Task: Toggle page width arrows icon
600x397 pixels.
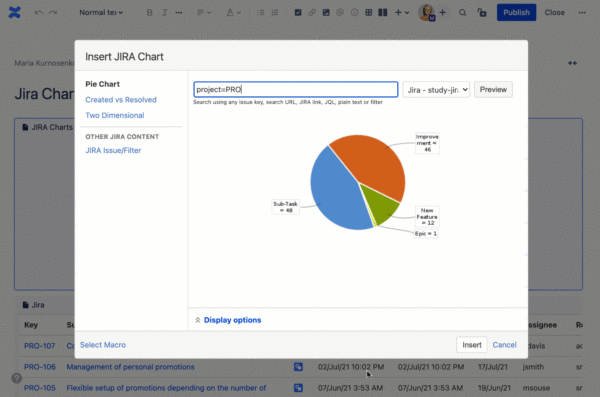Action: [572, 63]
